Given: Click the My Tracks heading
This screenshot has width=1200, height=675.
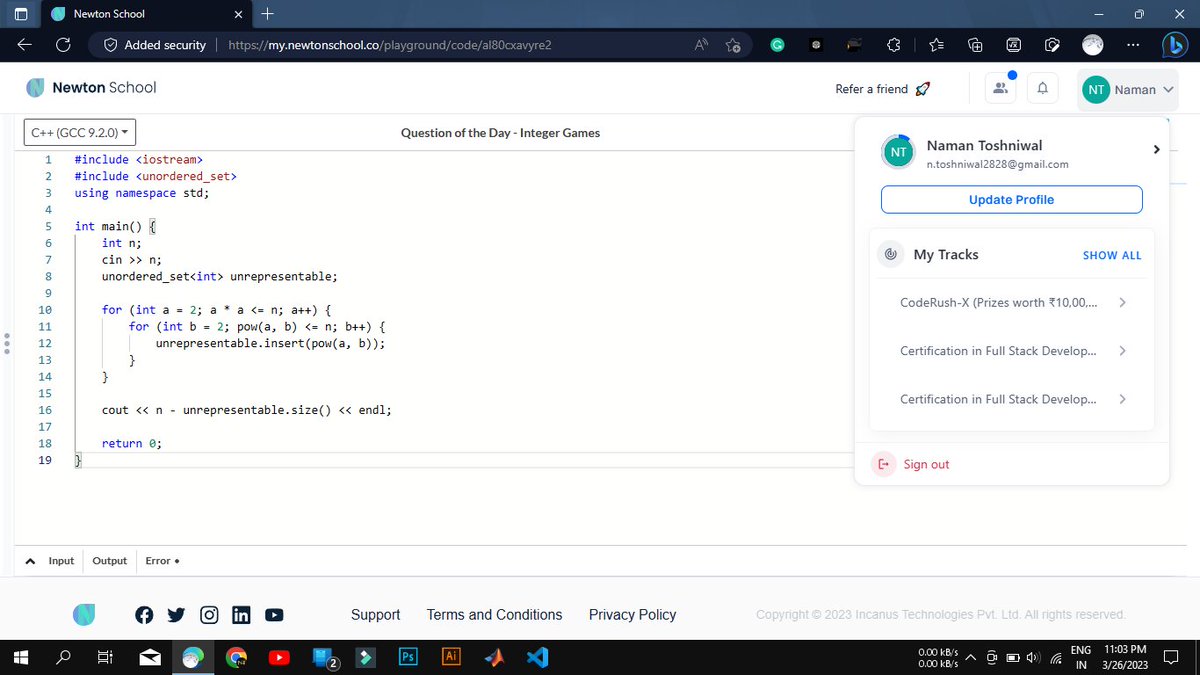Looking at the screenshot, I should pos(946,255).
